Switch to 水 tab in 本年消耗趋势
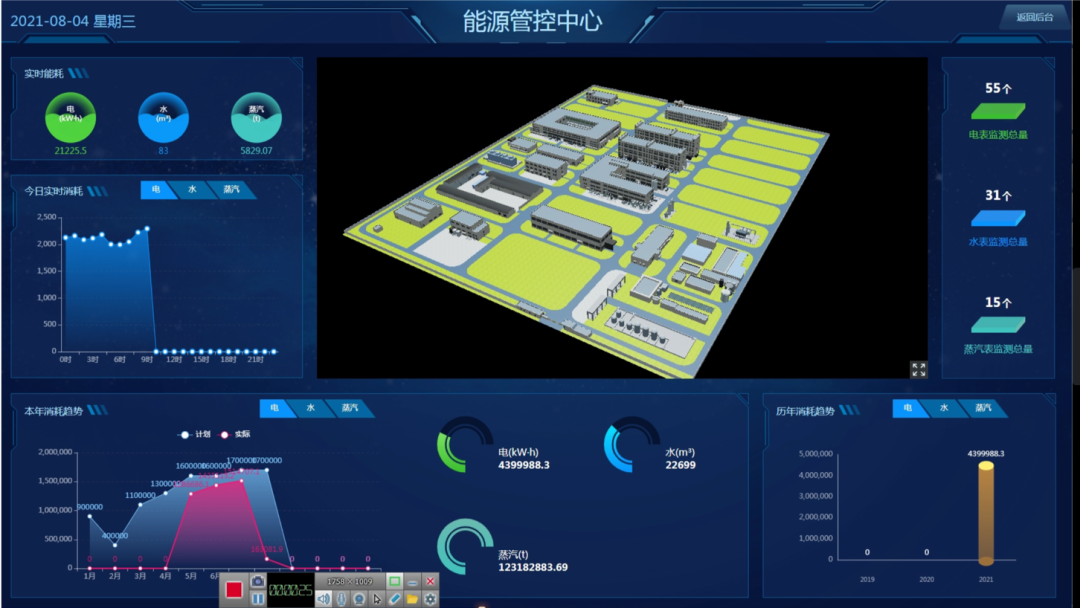This screenshot has height=608, width=1080. click(x=311, y=408)
